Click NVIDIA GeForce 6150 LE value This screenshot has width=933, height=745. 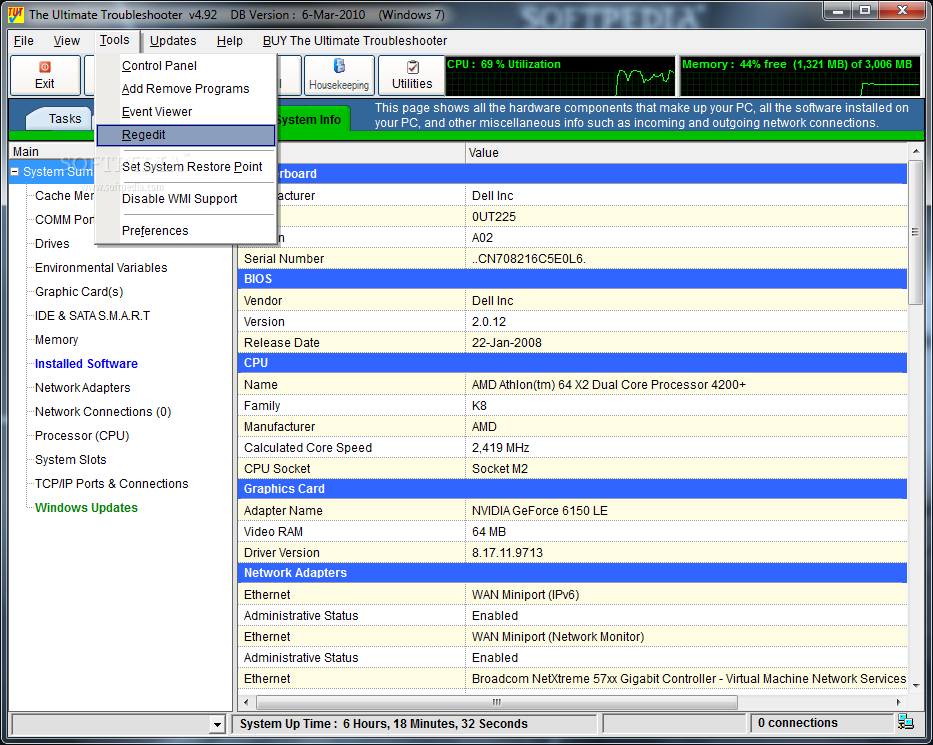[540, 511]
